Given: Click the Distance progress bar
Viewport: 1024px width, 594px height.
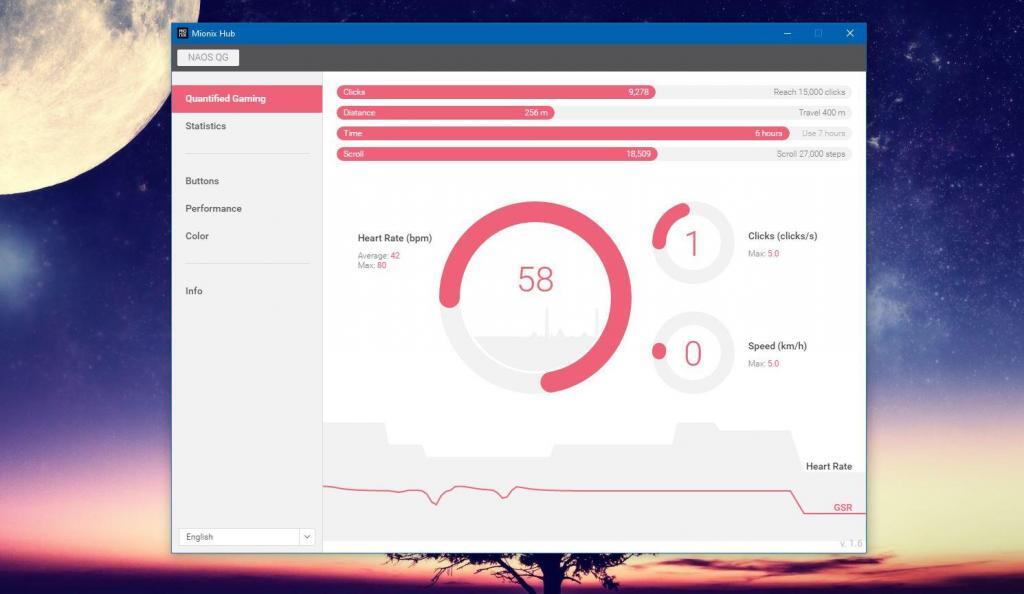Looking at the screenshot, I should [445, 113].
